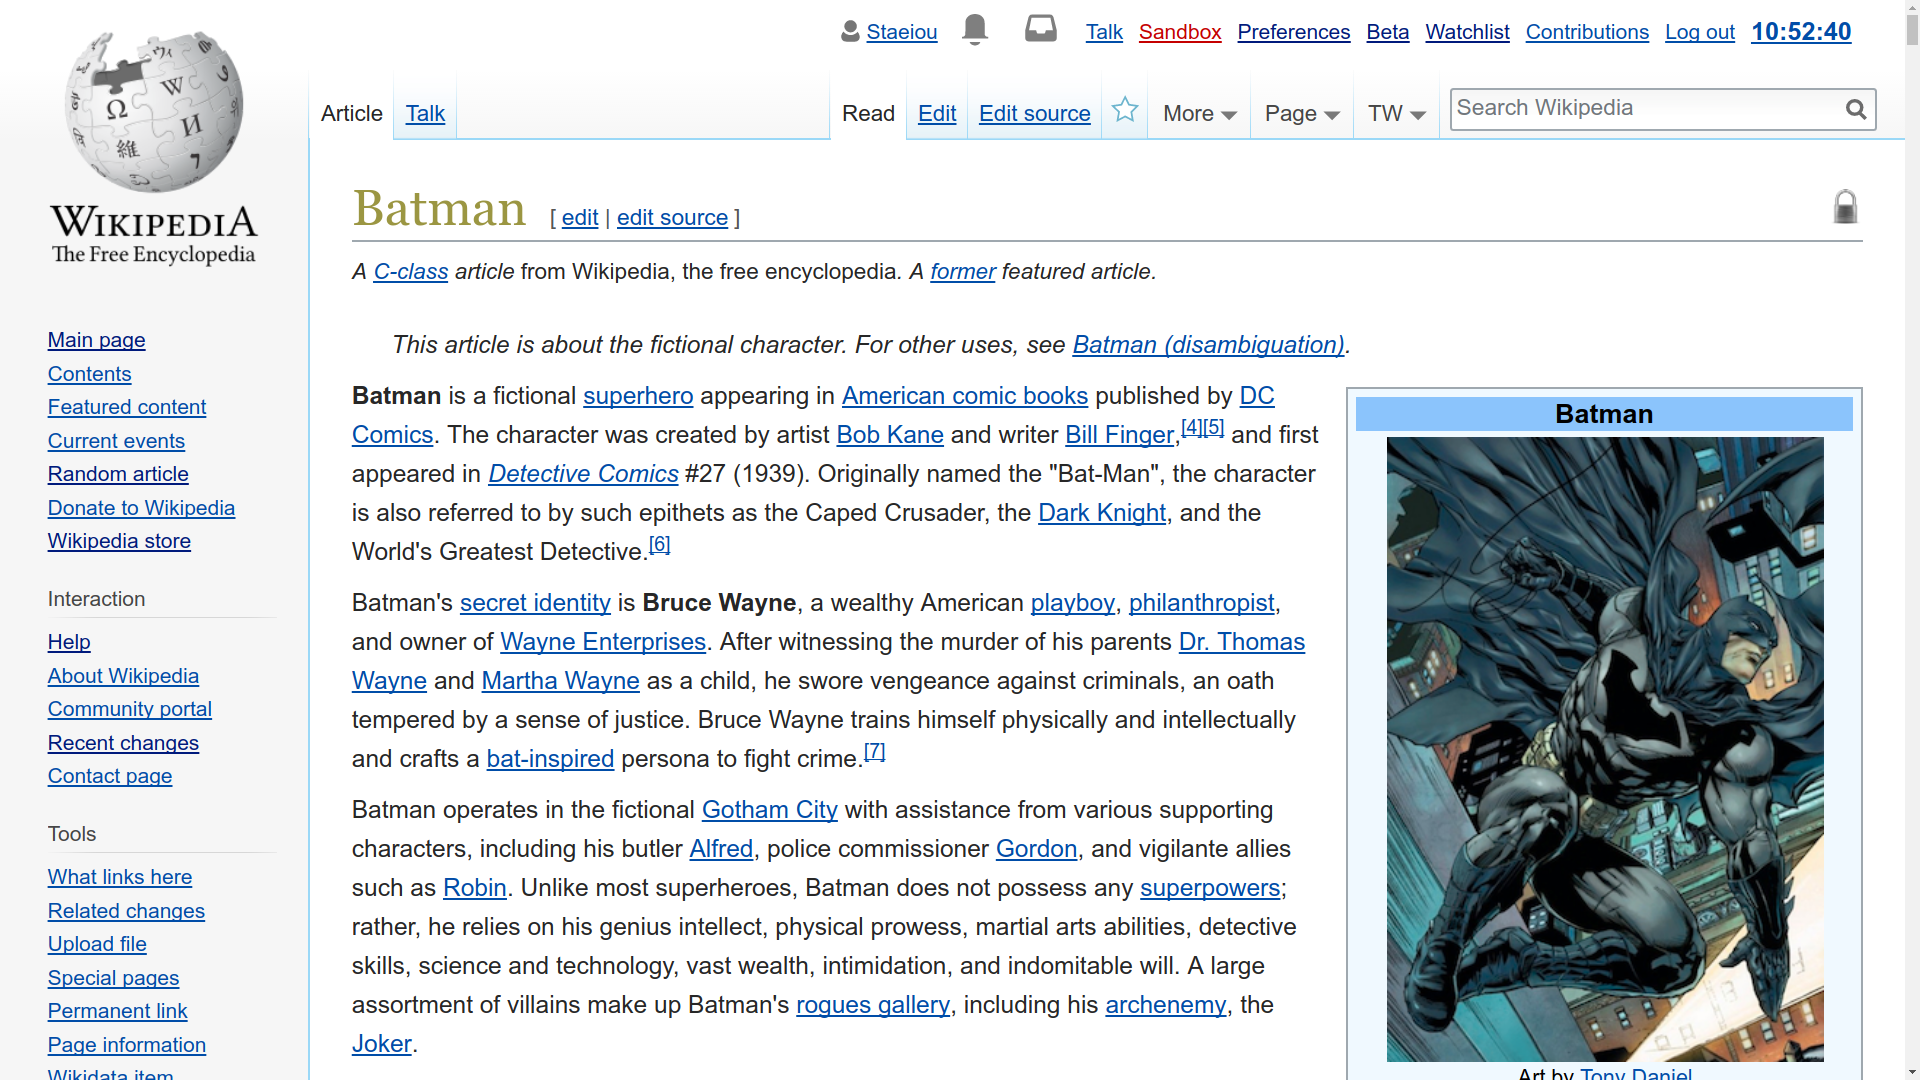The image size is (1920, 1080).
Task: Open Help in the Interaction section
Action: point(69,642)
